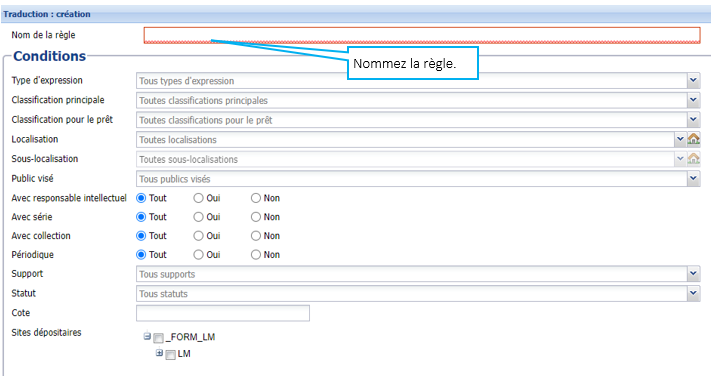Open the Support dropdown arrow
This screenshot has width=716, height=376.
(x=693, y=274)
